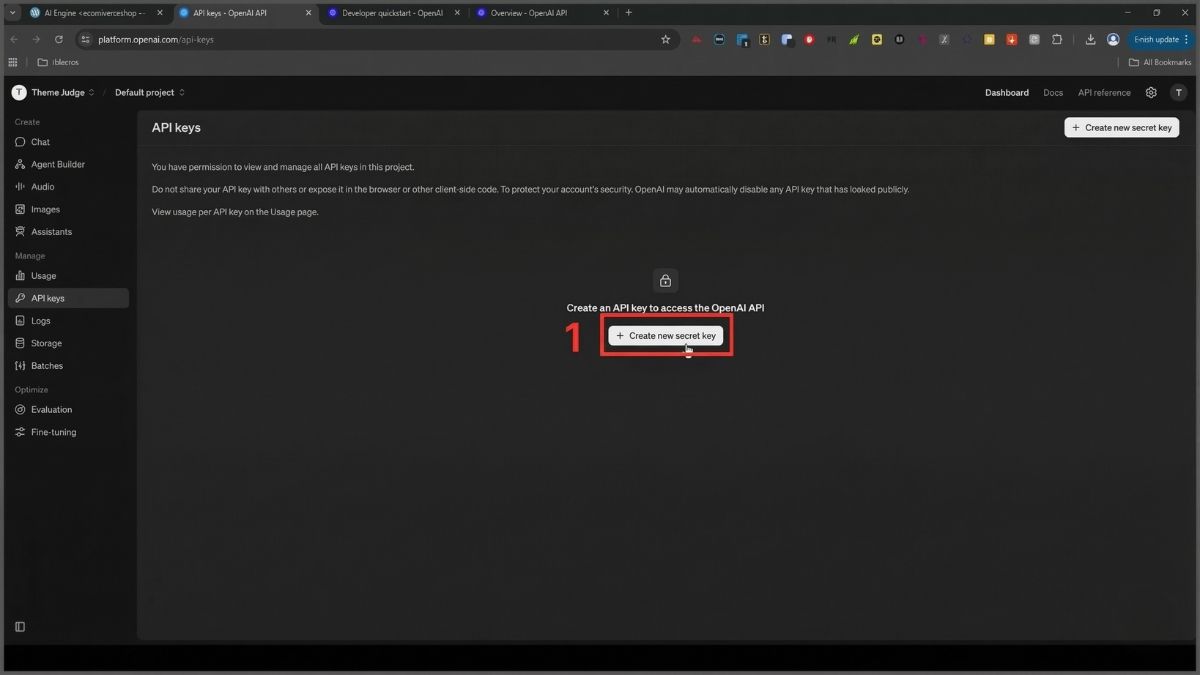
Task: Click the API reference nav link
Action: pyautogui.click(x=1104, y=92)
